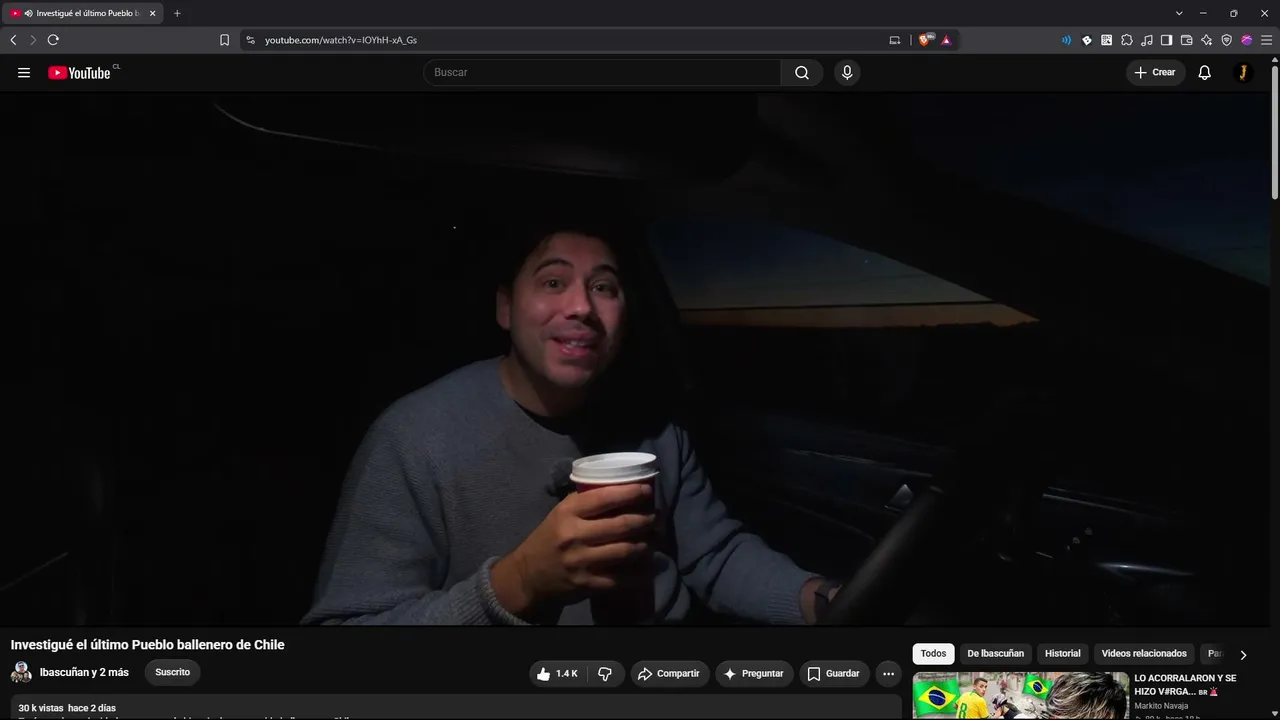
Task: Open the Ibascuñan channel avatar
Action: (21, 672)
